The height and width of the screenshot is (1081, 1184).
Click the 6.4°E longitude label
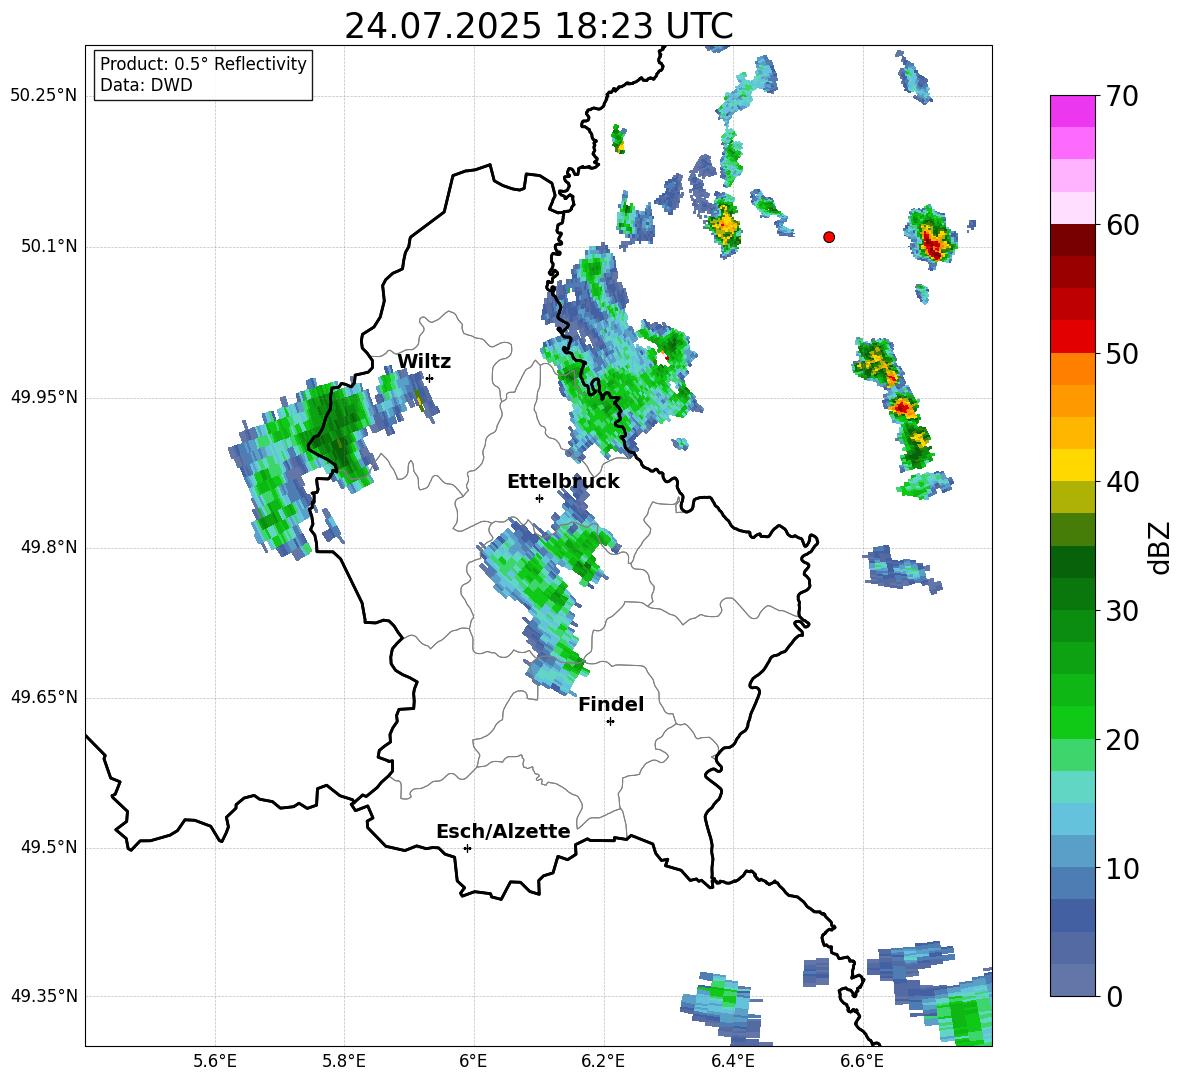[x=732, y=1061]
